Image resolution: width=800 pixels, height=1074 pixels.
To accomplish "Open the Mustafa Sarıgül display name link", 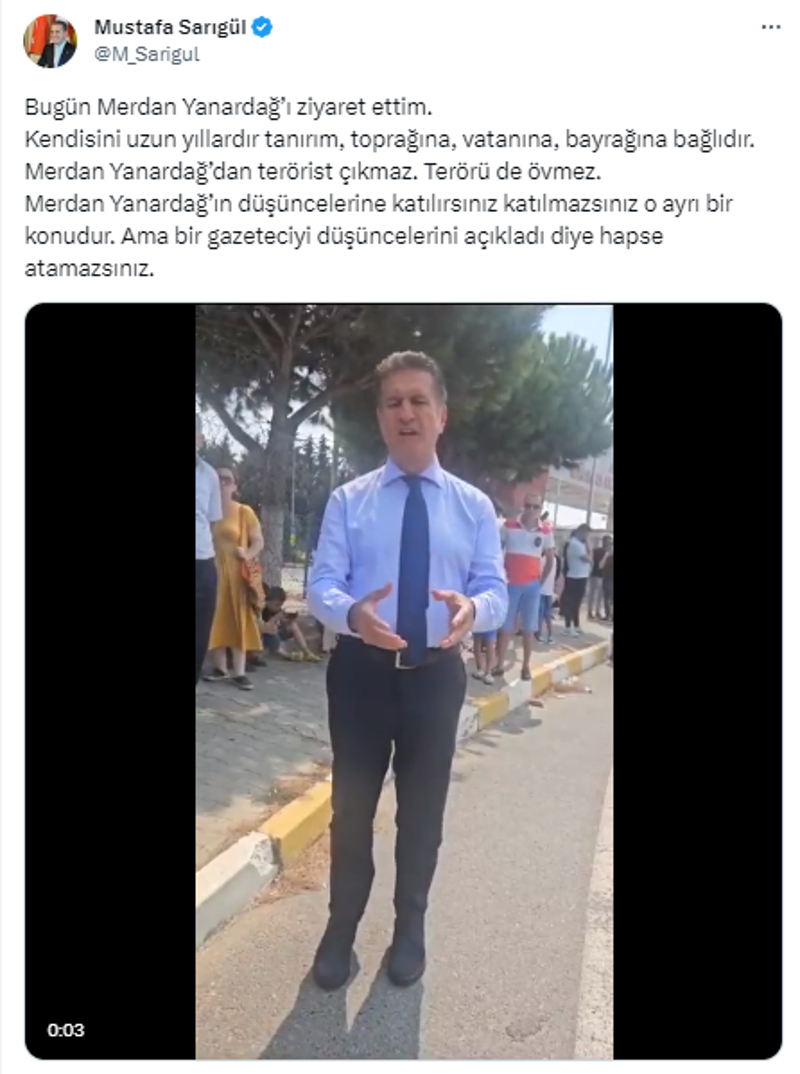I will coord(170,27).
